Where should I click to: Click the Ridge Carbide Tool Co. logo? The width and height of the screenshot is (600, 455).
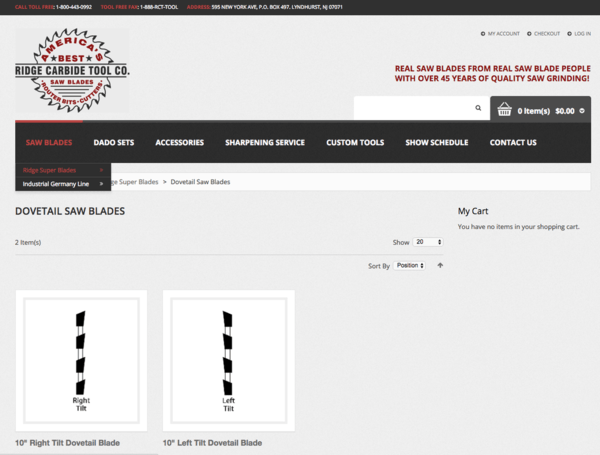click(x=72, y=70)
